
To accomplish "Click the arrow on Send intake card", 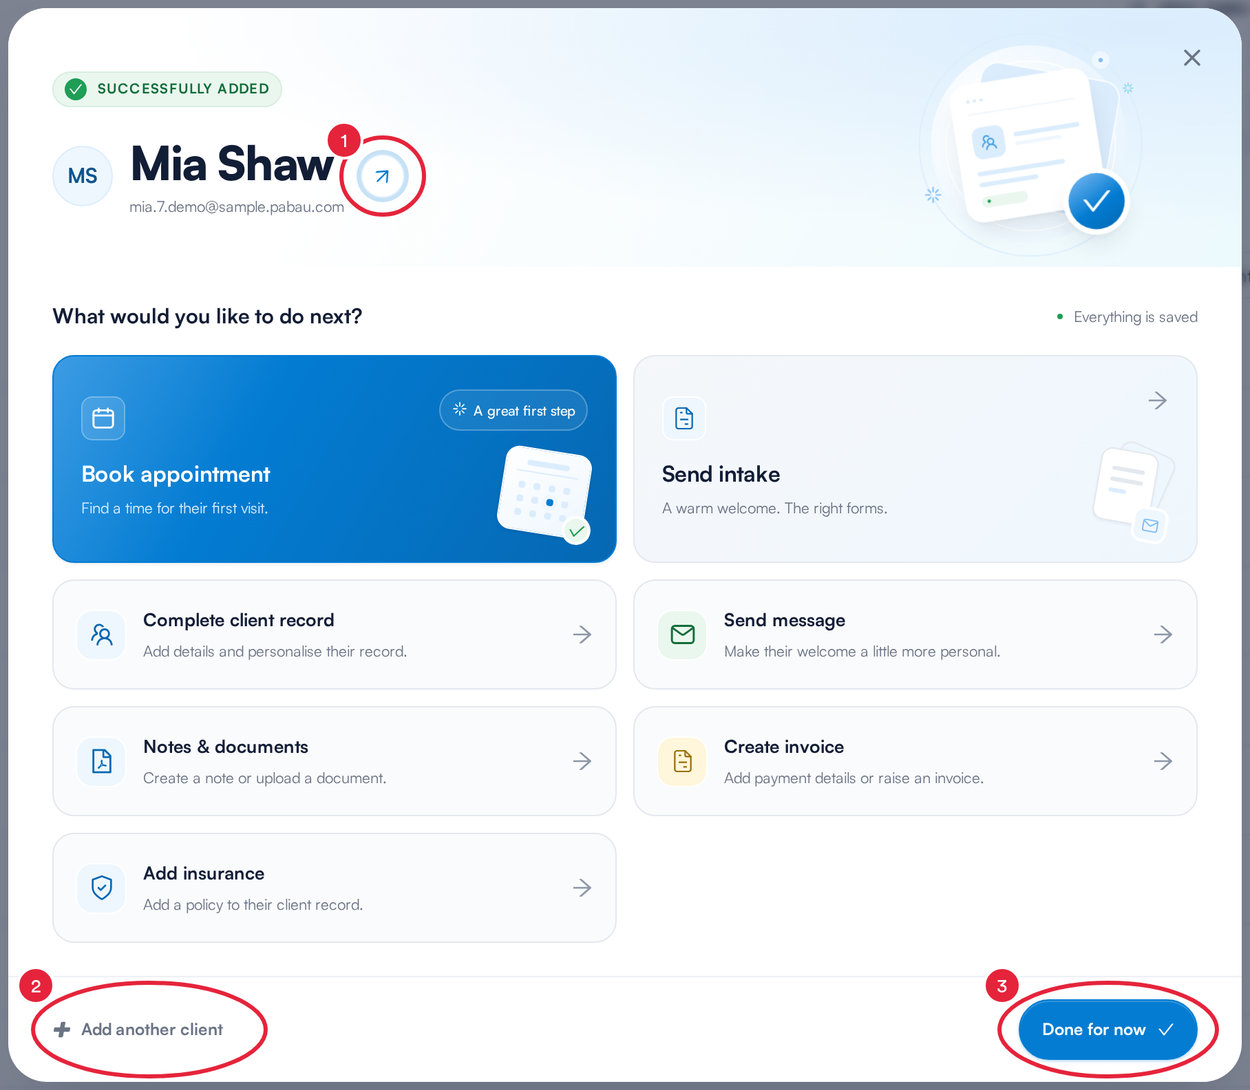I will click(1158, 401).
